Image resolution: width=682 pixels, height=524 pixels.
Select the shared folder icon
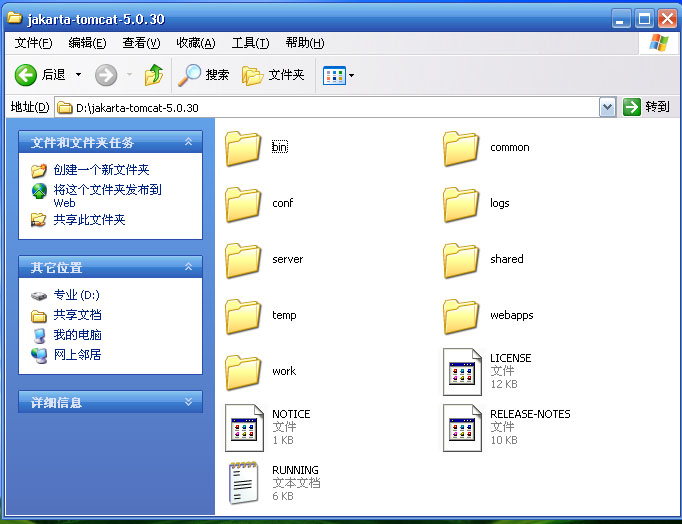coord(461,260)
